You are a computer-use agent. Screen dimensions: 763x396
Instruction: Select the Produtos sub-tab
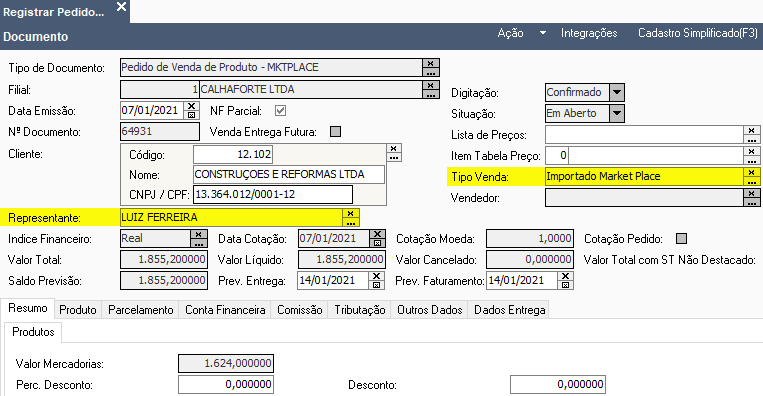point(33,332)
